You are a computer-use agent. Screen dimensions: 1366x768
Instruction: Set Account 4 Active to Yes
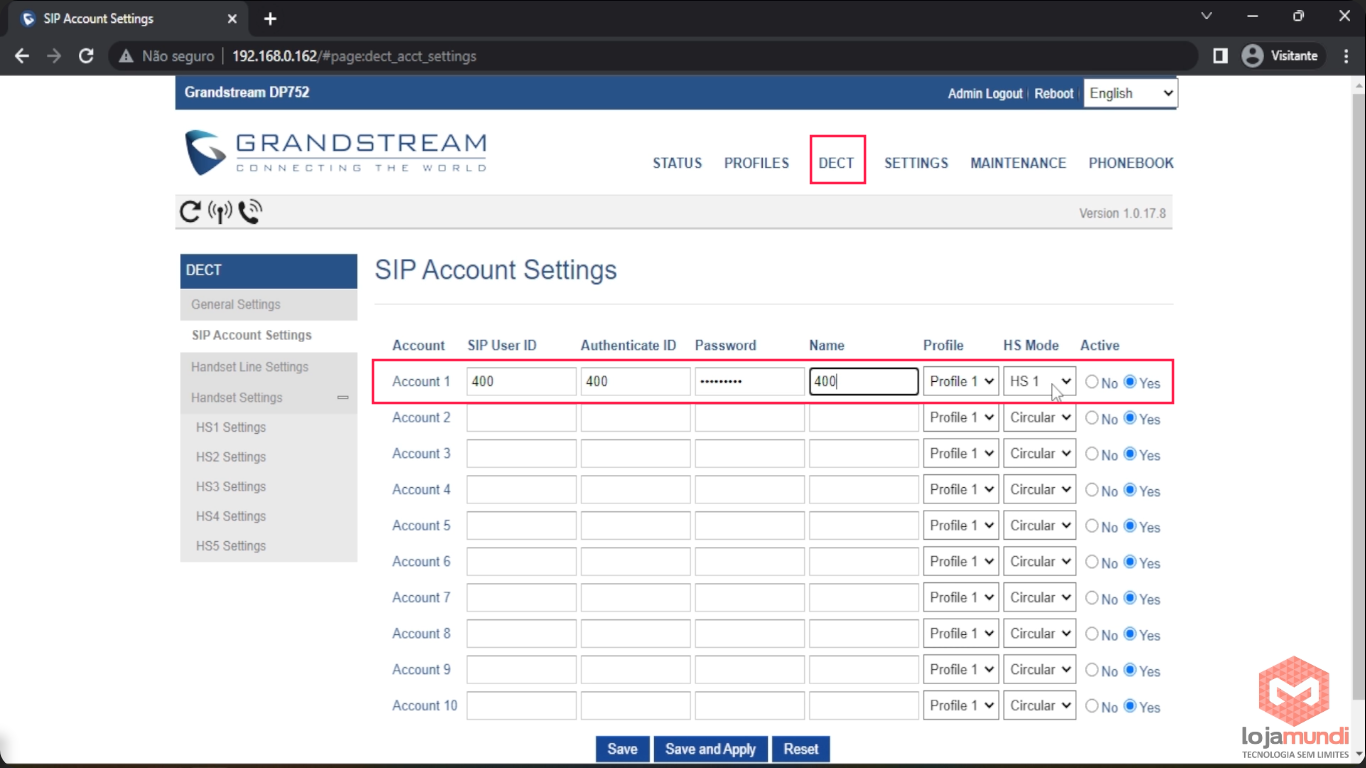1130,490
